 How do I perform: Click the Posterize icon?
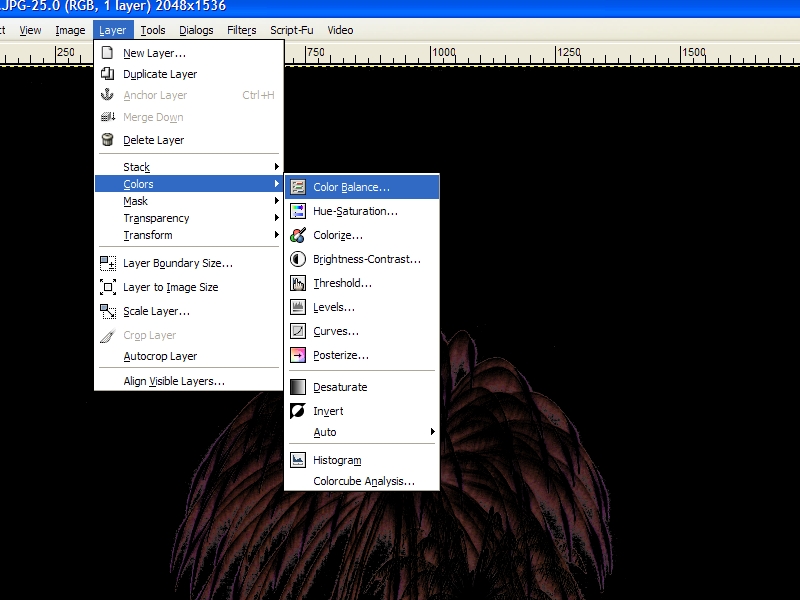point(298,355)
